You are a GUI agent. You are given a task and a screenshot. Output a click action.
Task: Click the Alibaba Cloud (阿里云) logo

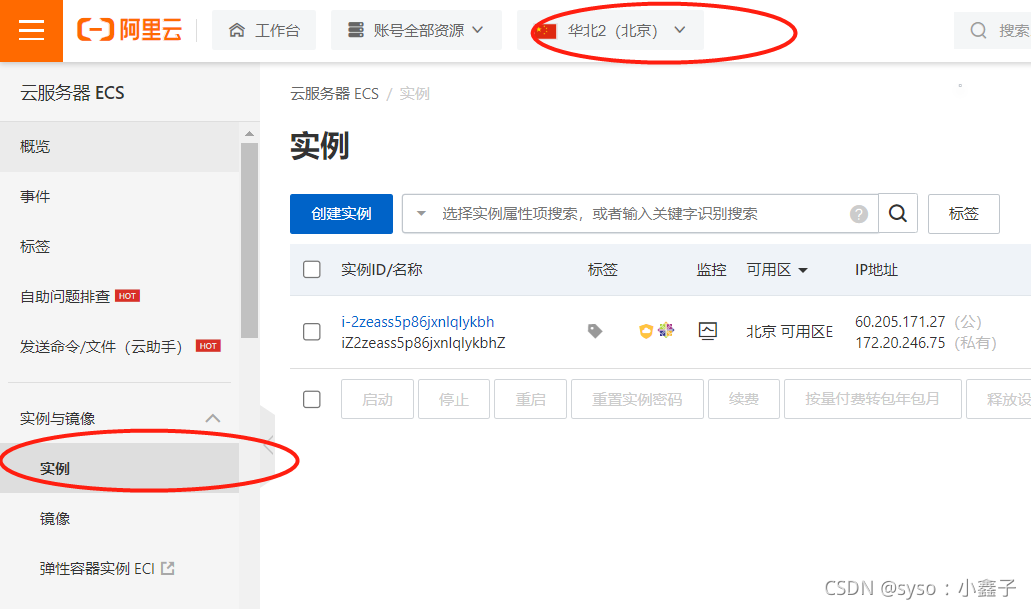point(130,30)
